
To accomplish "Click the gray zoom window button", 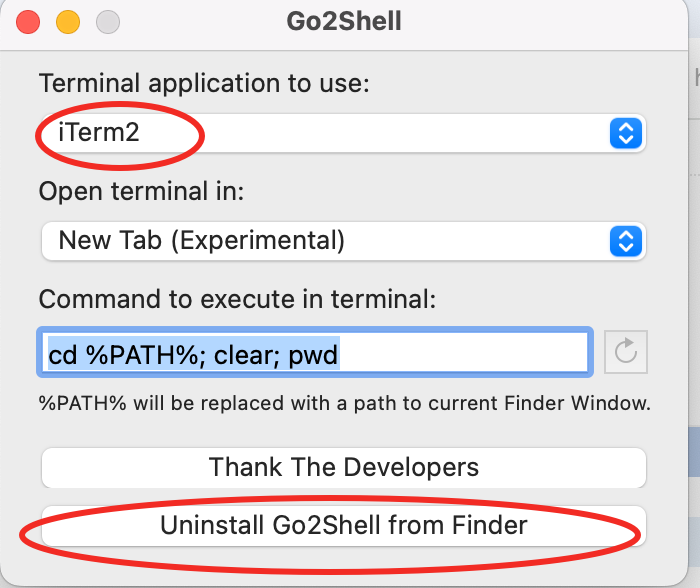I will (106, 21).
